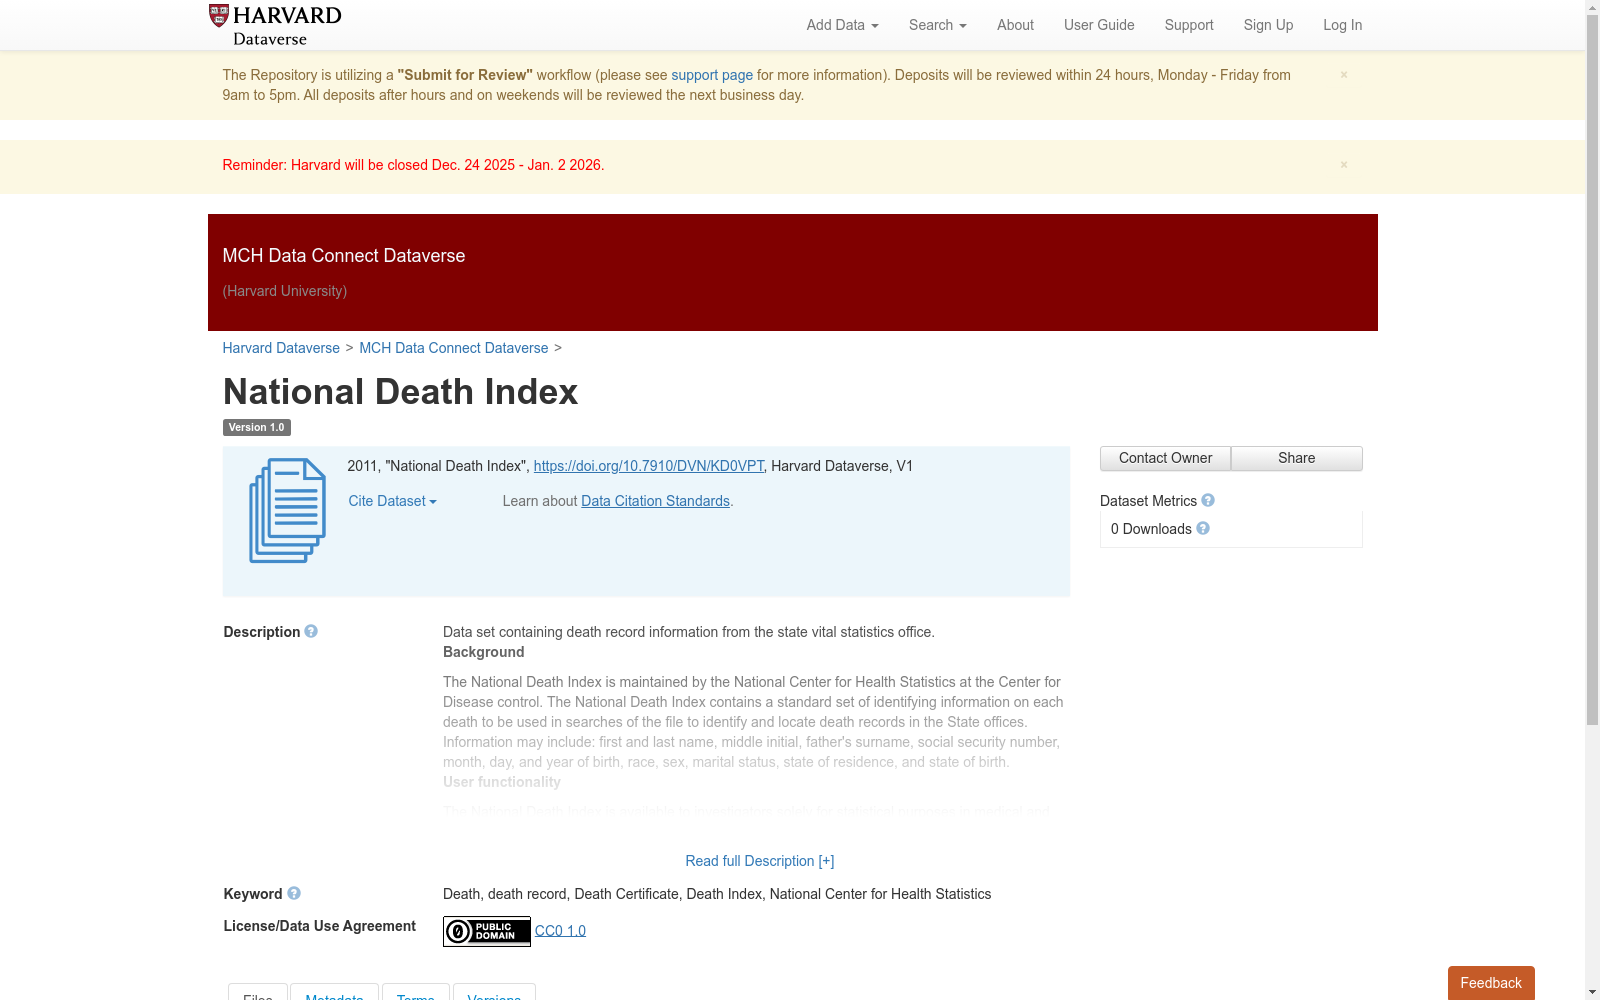Open the CC0 1.0 license link

pos(560,931)
